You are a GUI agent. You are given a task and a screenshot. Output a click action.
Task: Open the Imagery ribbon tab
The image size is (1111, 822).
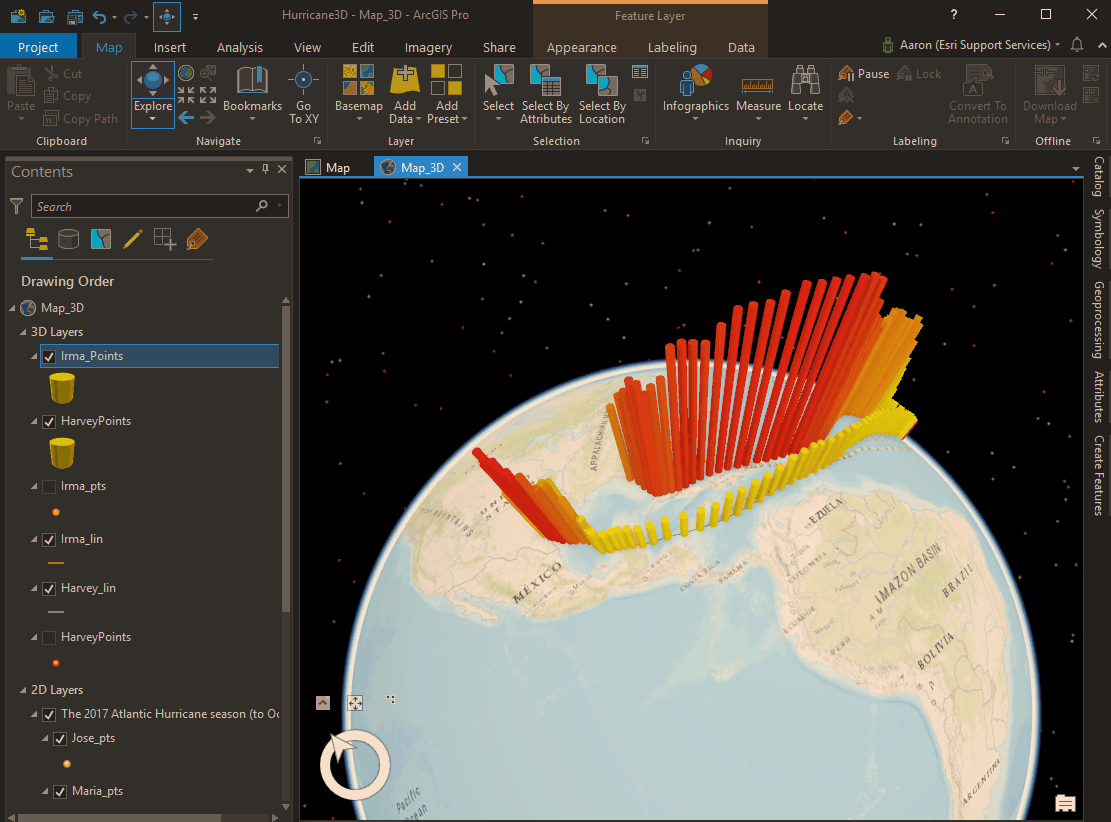(428, 47)
